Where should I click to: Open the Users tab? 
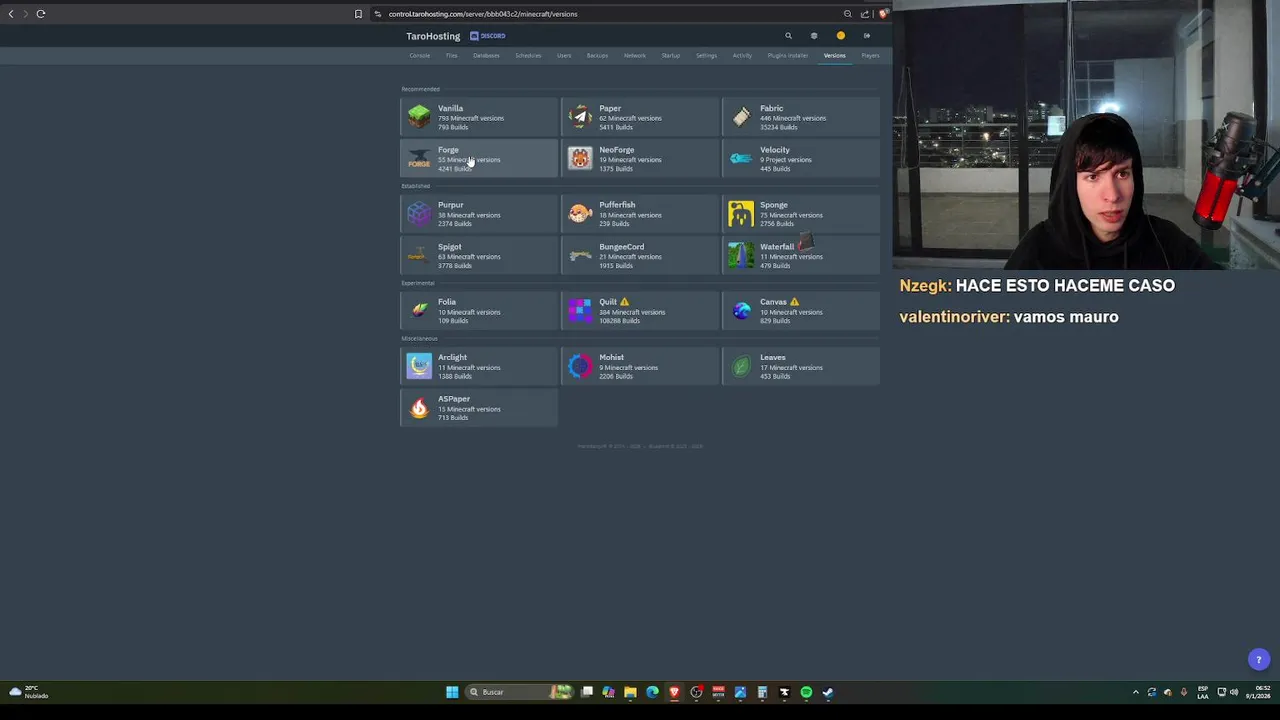[x=564, y=56]
